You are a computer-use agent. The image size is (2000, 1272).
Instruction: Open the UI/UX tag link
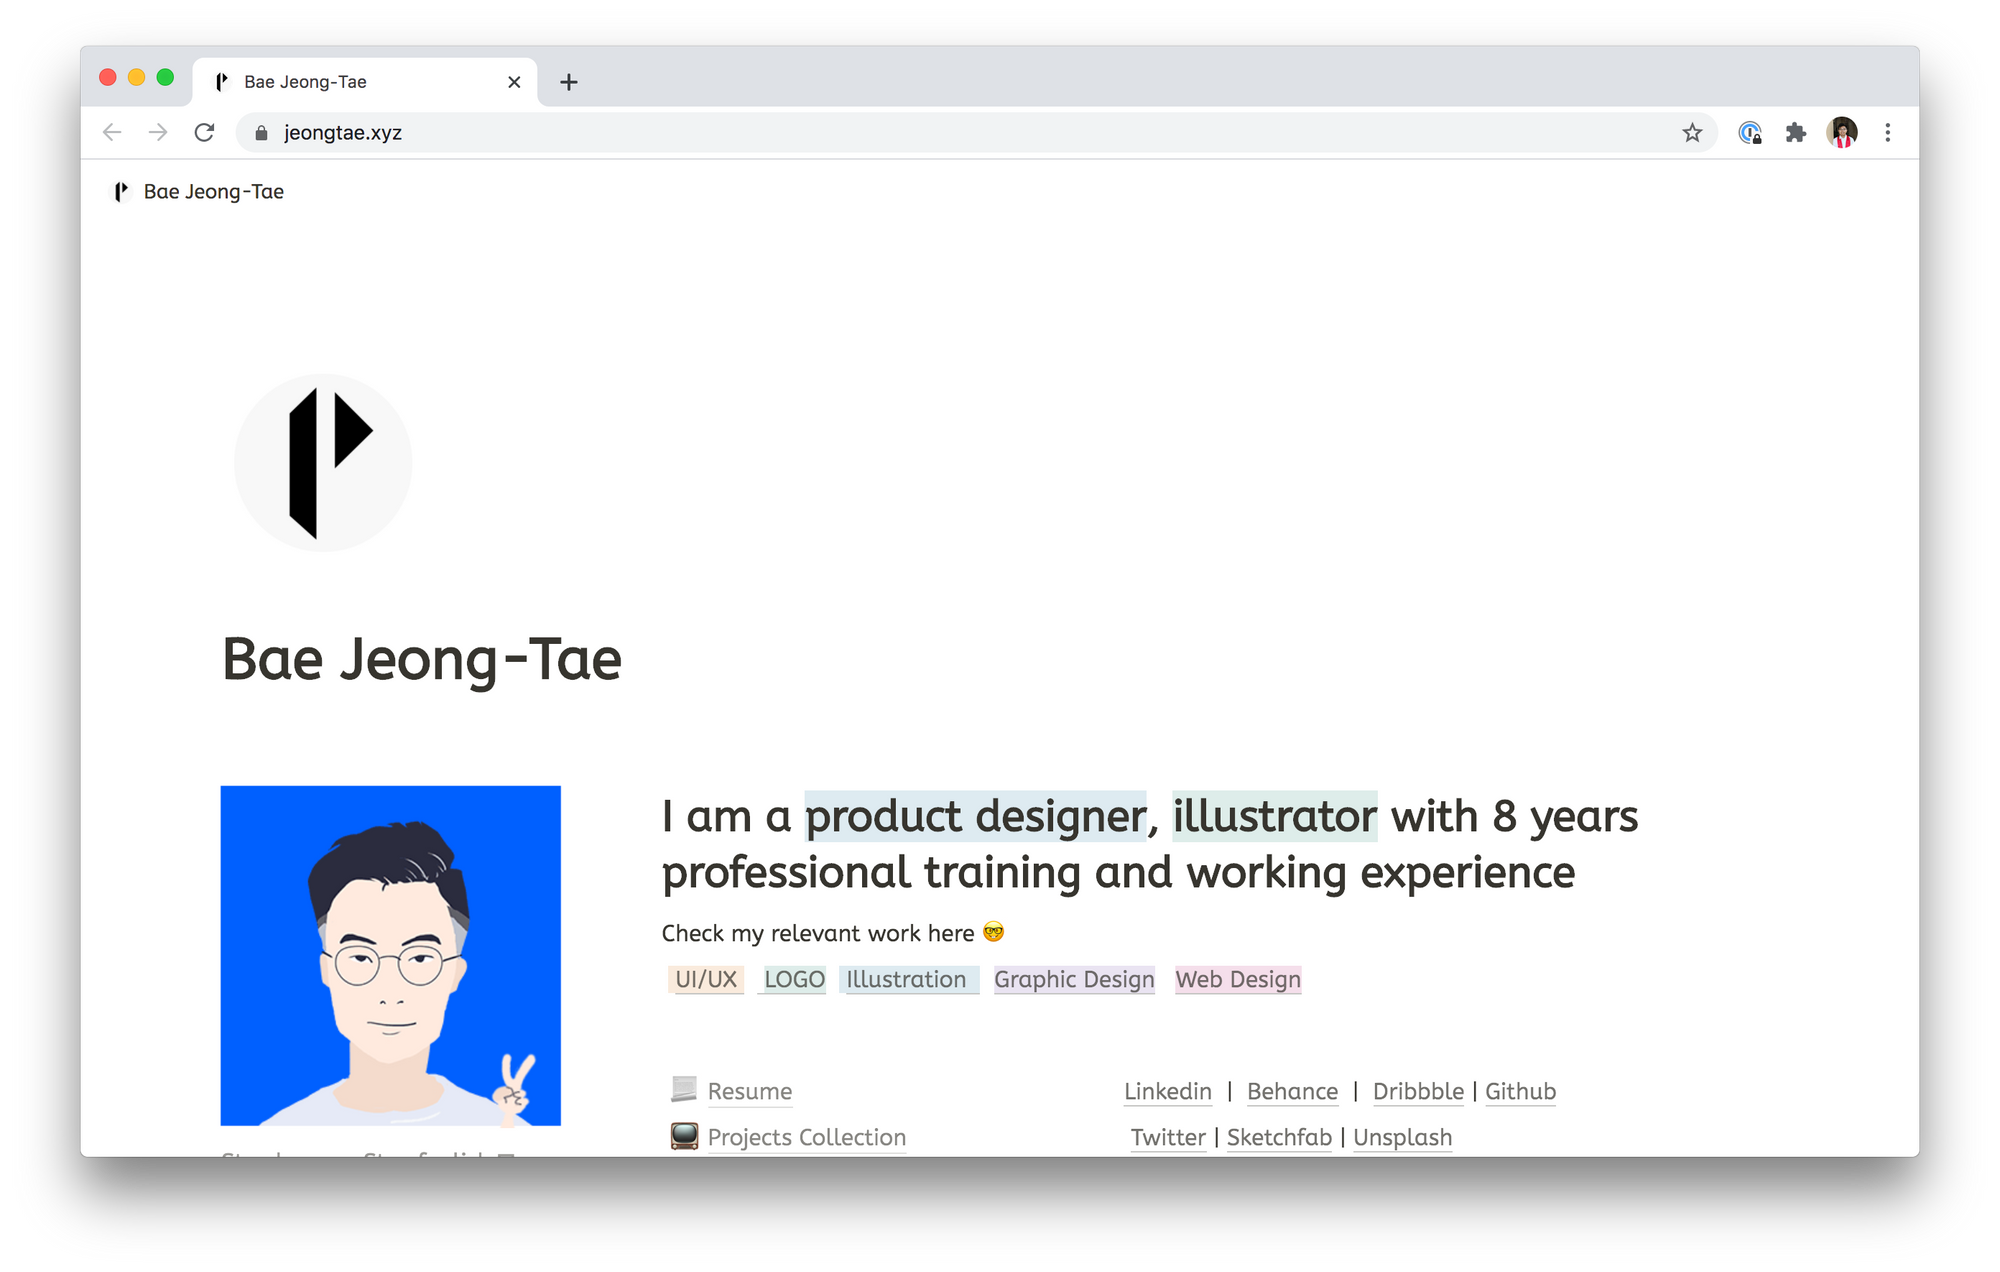[706, 979]
